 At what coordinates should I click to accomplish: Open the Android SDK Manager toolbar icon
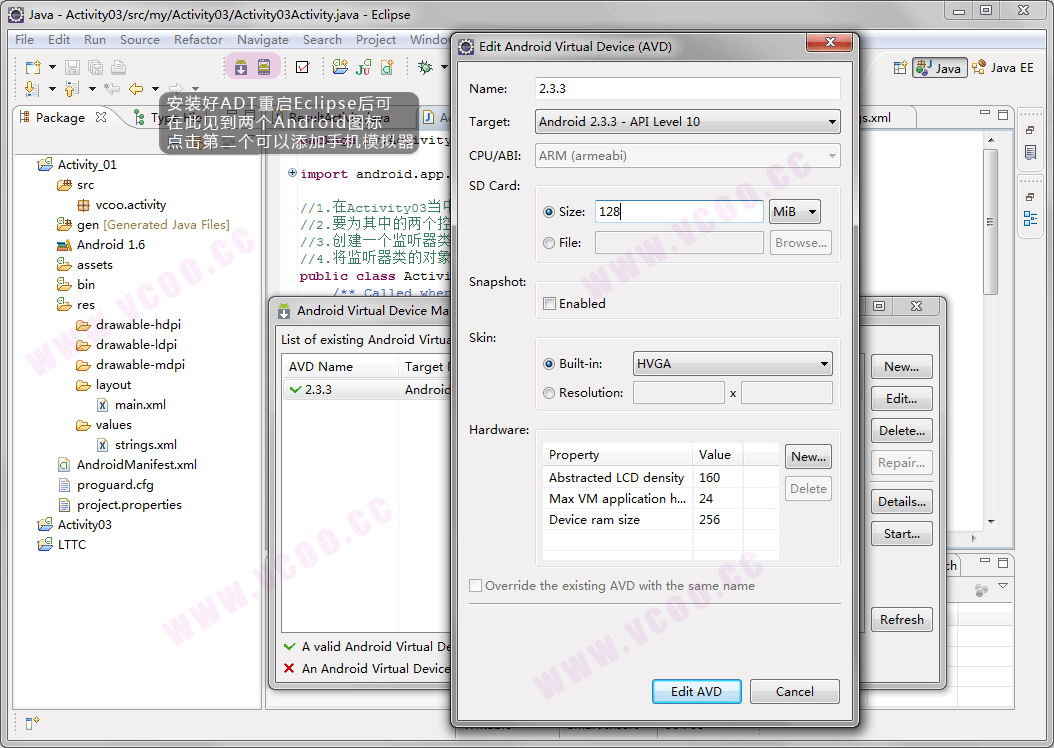pyautogui.click(x=241, y=68)
